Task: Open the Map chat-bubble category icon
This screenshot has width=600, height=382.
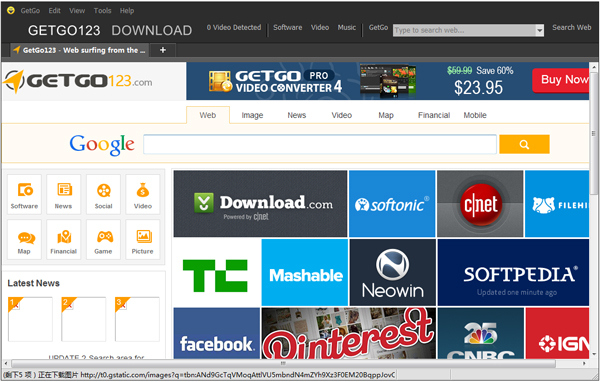Action: tap(24, 240)
